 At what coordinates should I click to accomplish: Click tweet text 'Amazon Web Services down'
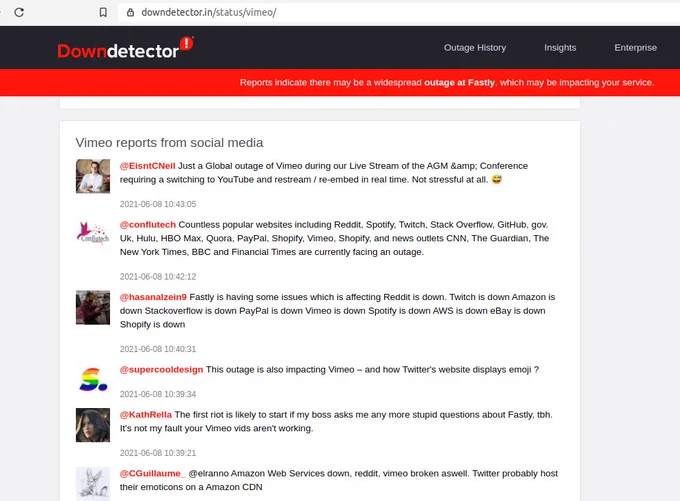[339, 480]
